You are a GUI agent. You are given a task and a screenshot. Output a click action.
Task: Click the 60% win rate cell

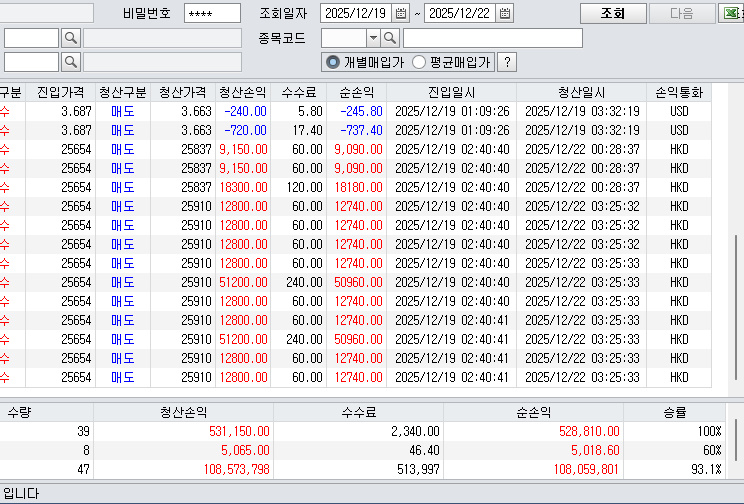point(674,450)
